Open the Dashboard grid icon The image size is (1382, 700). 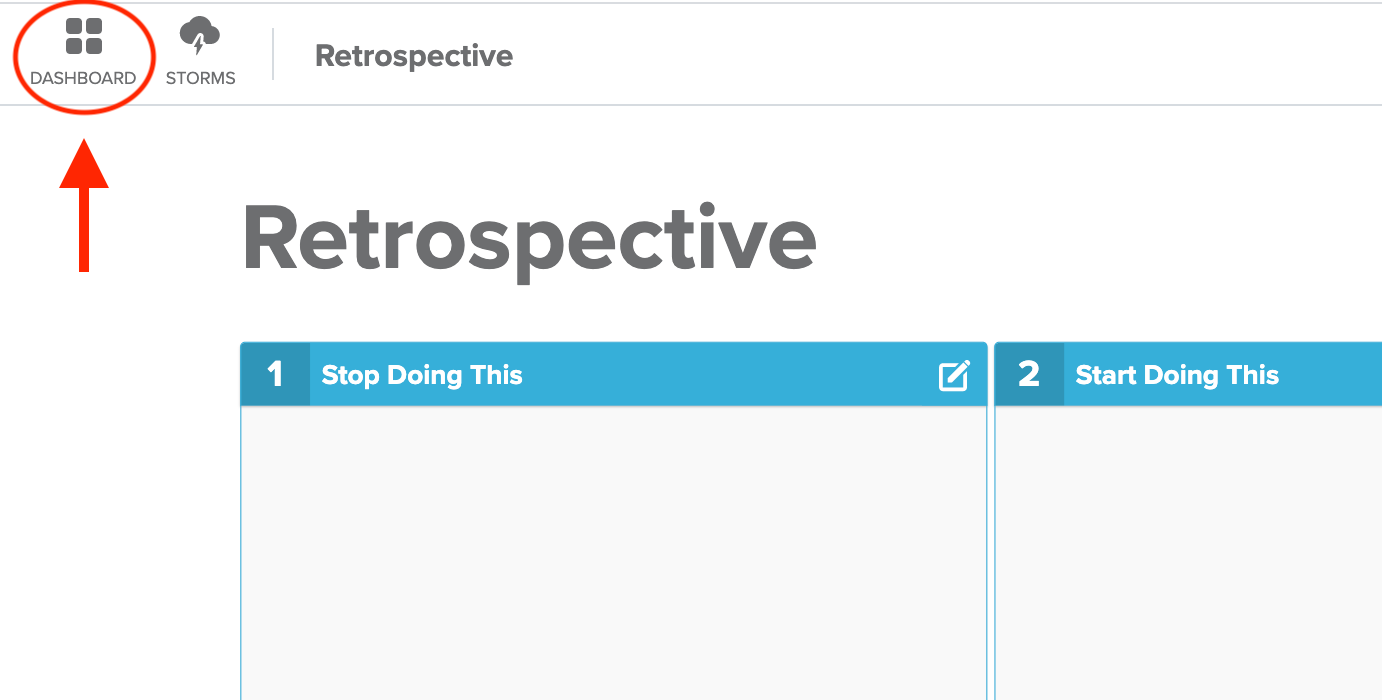[84, 37]
